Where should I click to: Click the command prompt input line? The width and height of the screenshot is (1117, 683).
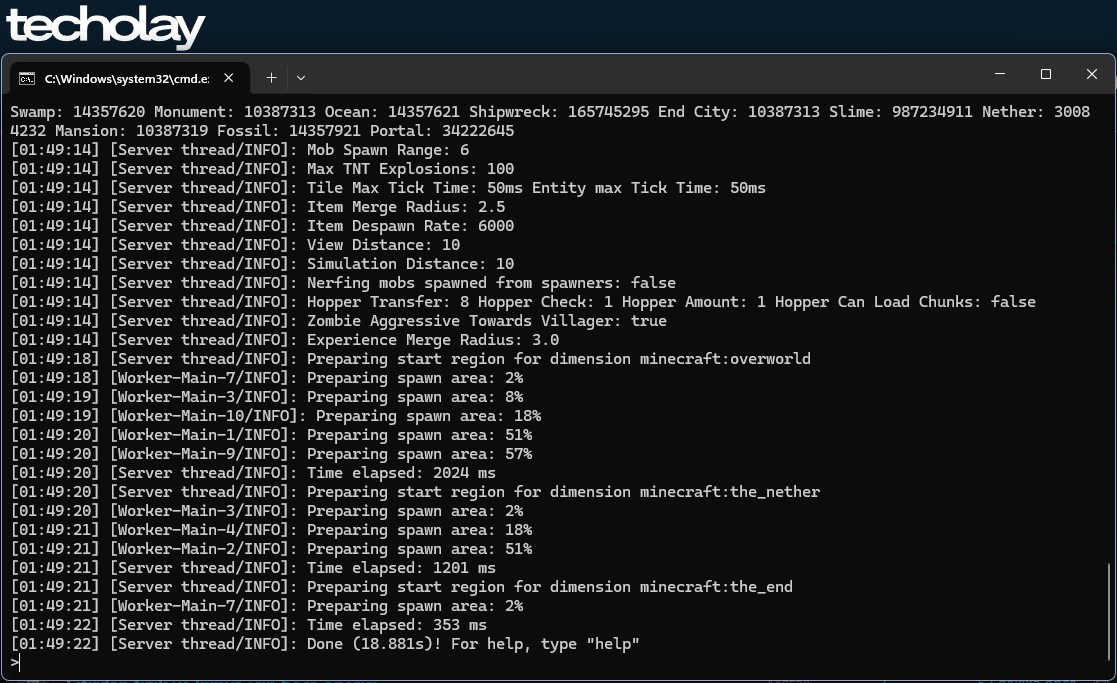[557, 663]
